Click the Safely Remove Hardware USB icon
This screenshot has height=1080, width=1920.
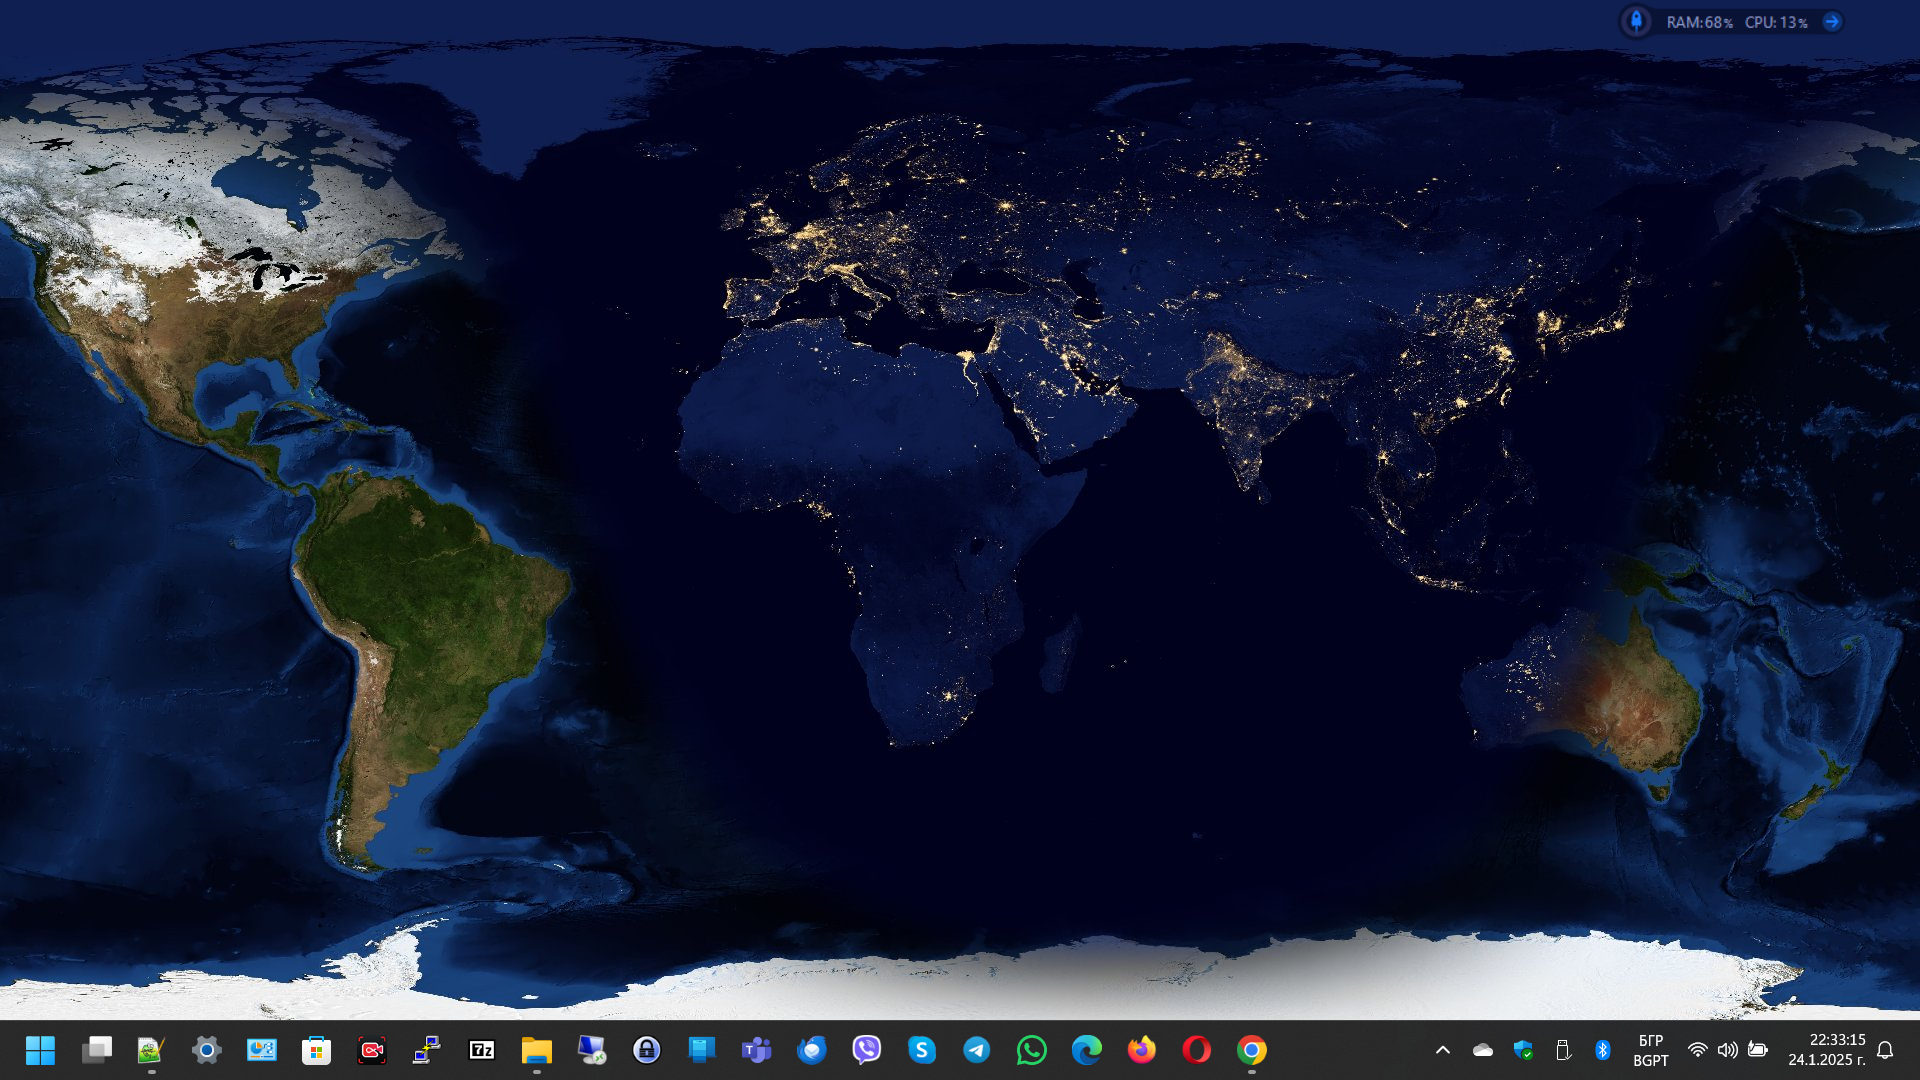click(1563, 1050)
